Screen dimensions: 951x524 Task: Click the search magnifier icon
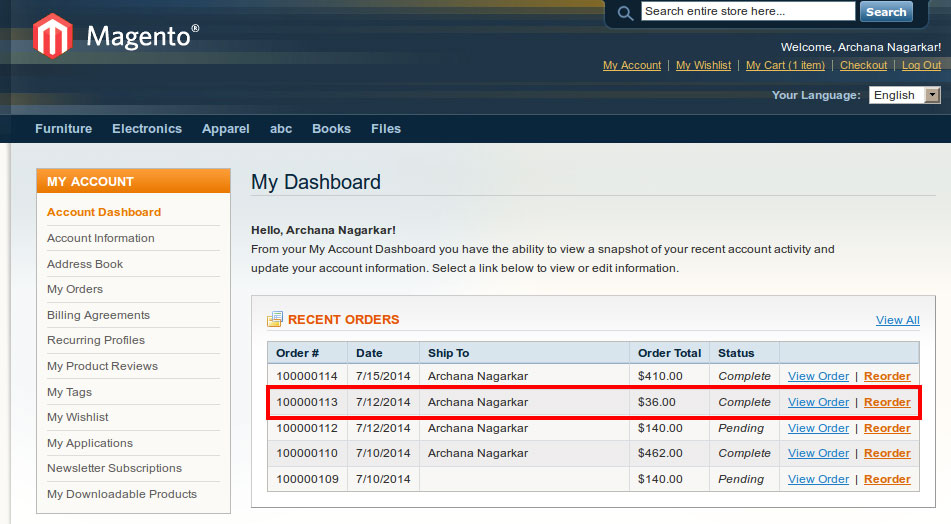pyautogui.click(x=625, y=13)
